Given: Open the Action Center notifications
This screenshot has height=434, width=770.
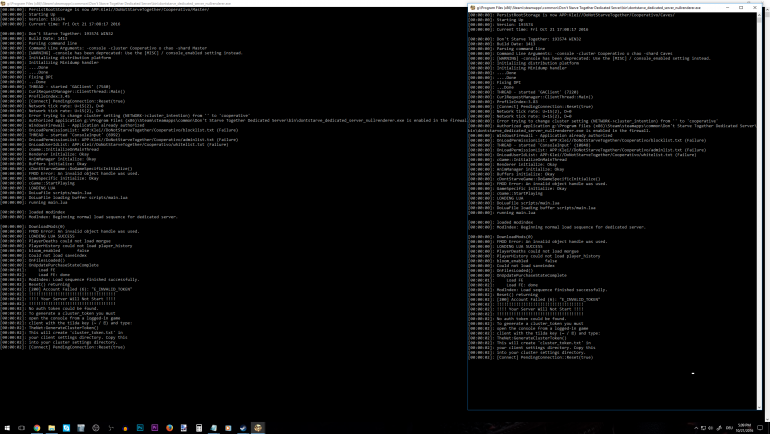Looking at the screenshot, I should pyautogui.click(x=760, y=428).
